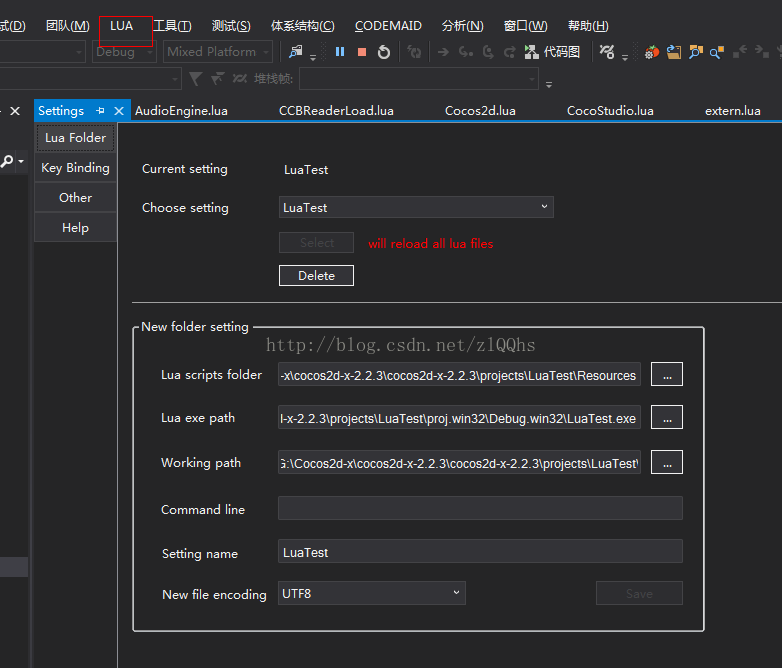
Task: Switch to the Cocos2d.lua tab
Action: click(480, 111)
